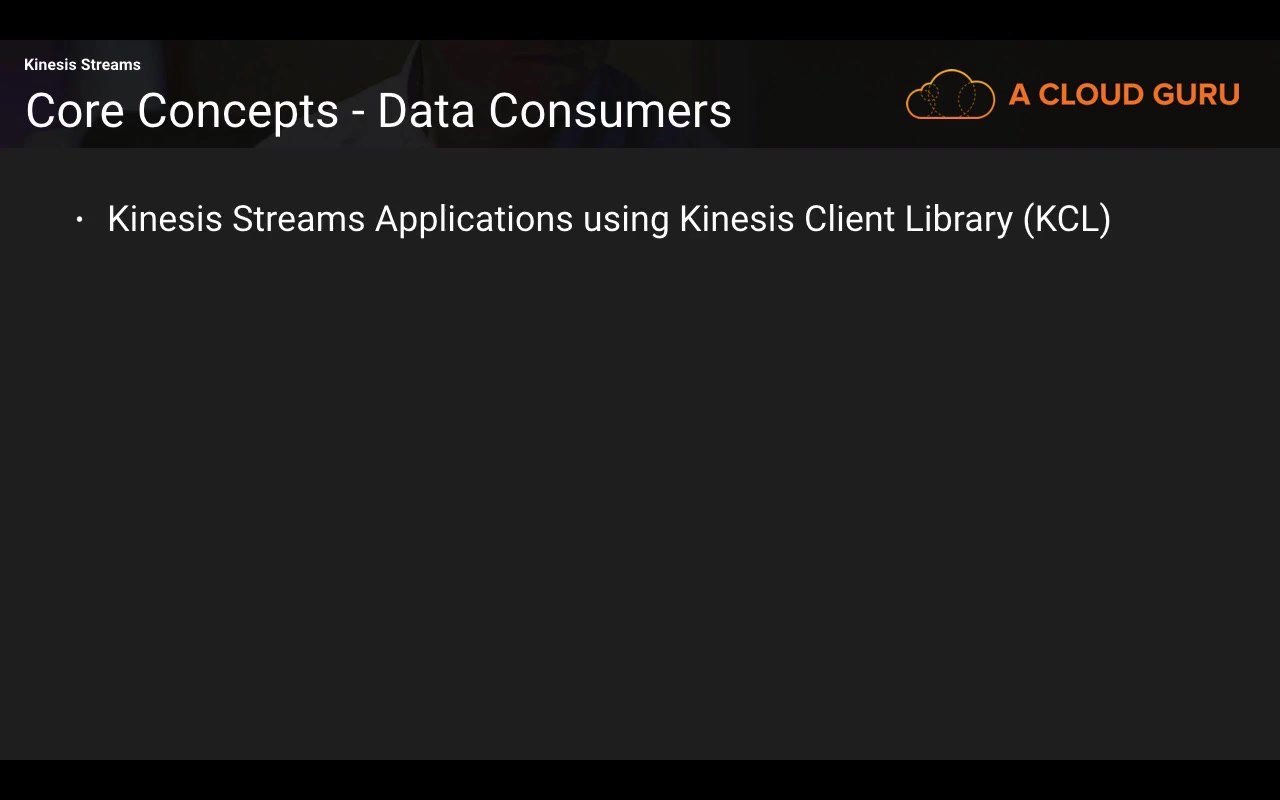Click the word Kinesis starting the bullet line
The image size is (1280, 800).
[x=164, y=219]
